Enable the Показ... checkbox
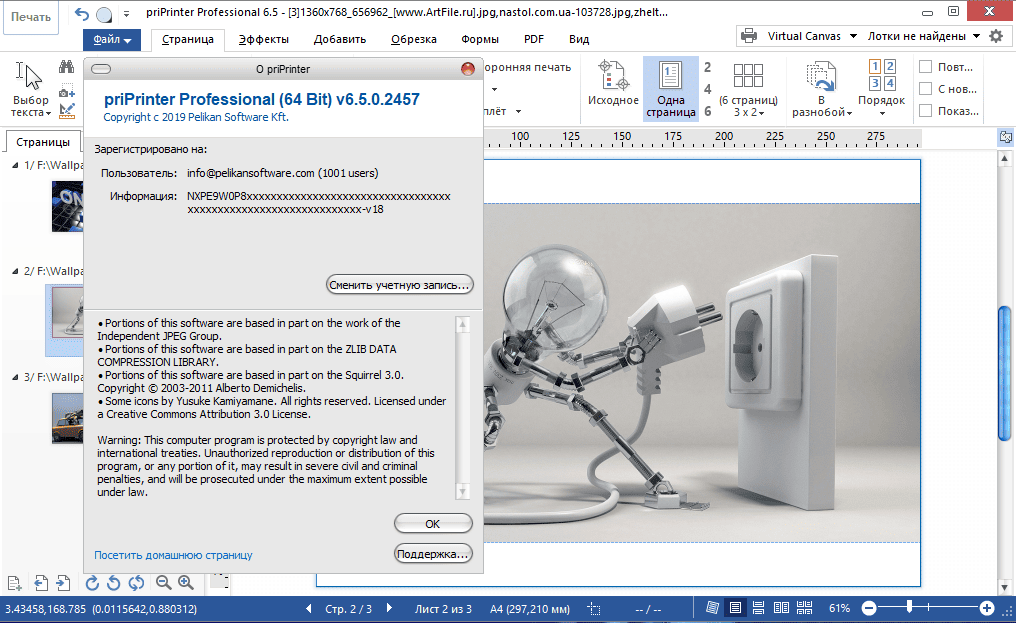 pos(926,111)
